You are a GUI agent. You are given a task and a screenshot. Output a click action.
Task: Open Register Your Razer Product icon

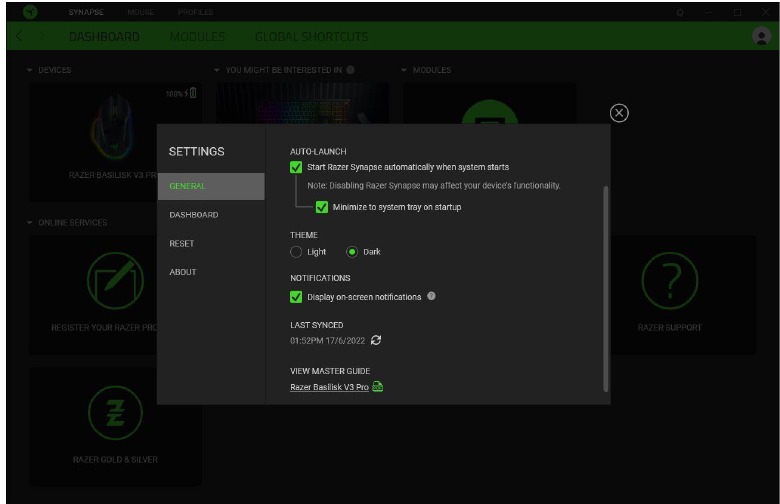coord(115,281)
